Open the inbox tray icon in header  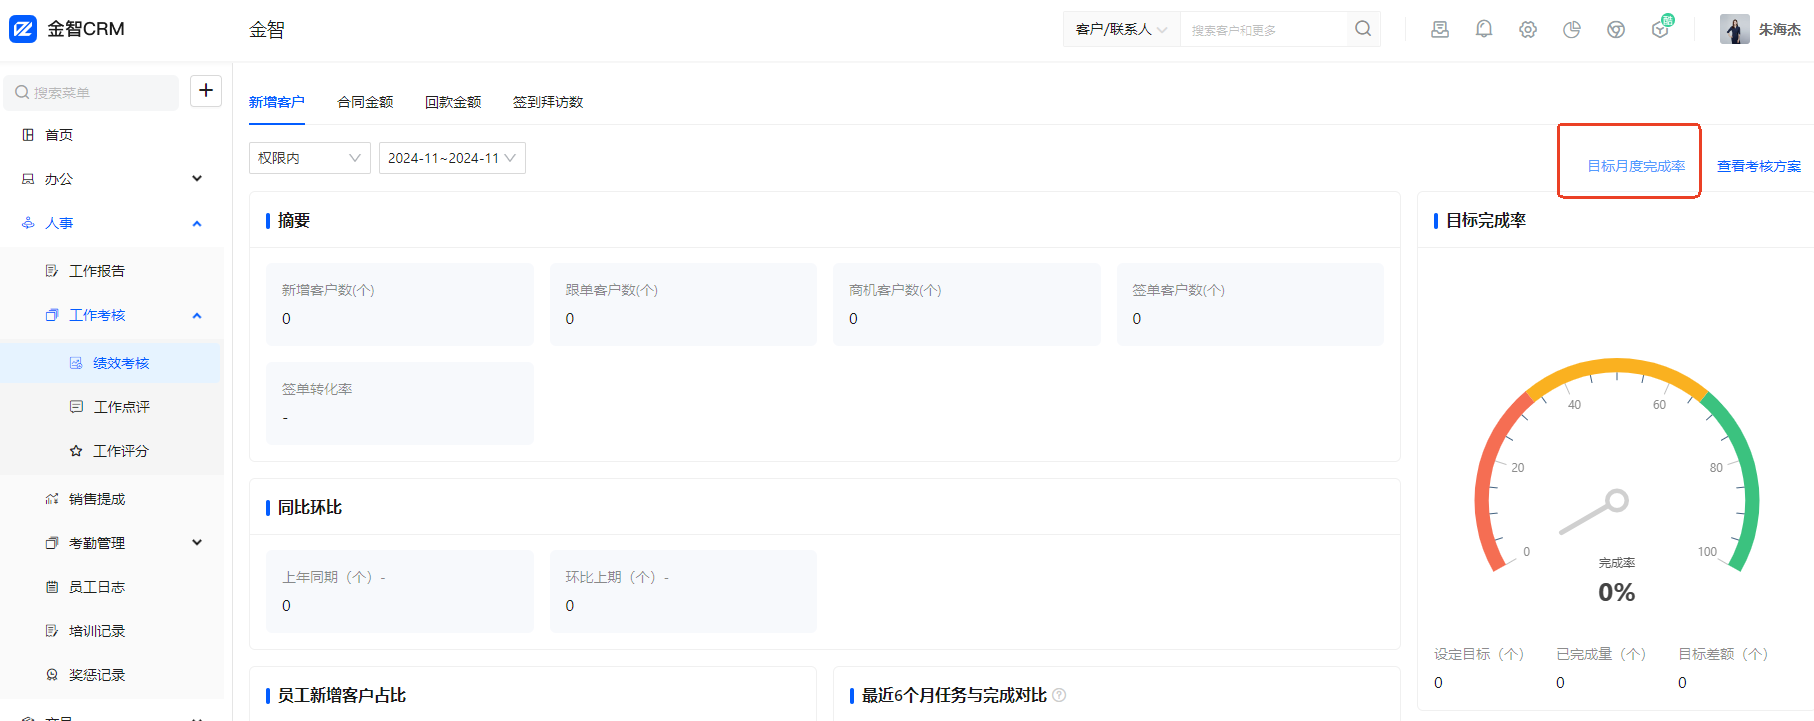[x=1440, y=29]
